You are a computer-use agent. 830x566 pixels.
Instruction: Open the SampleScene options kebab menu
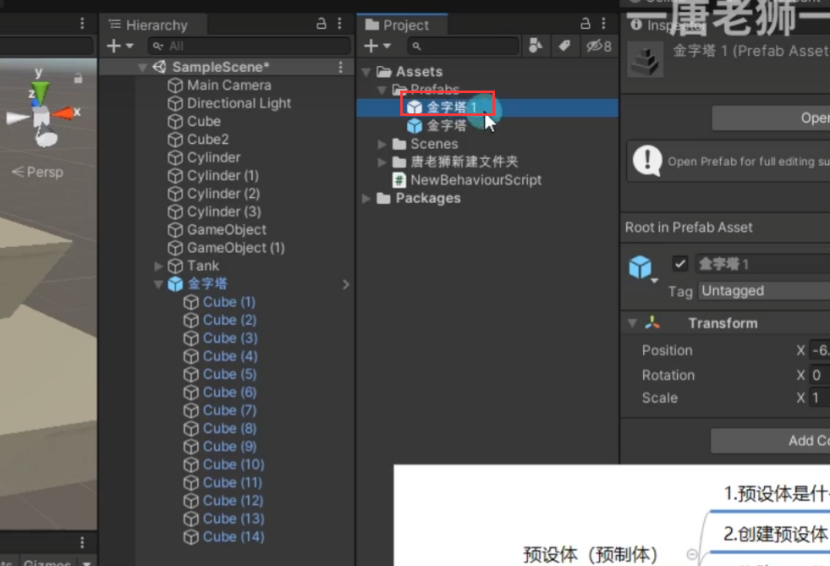[340, 67]
